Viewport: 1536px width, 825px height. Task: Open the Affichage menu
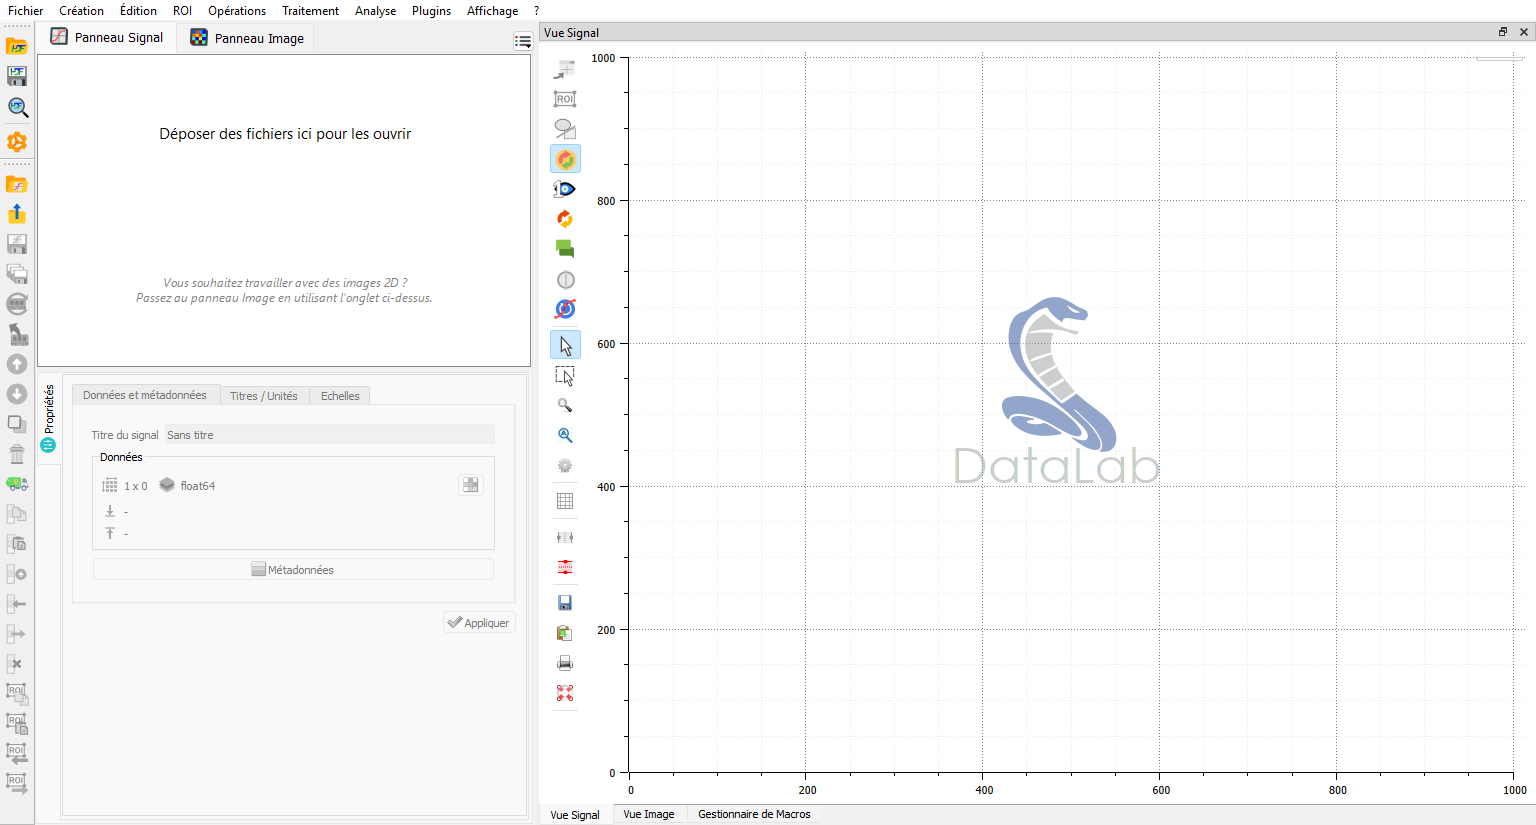(492, 10)
